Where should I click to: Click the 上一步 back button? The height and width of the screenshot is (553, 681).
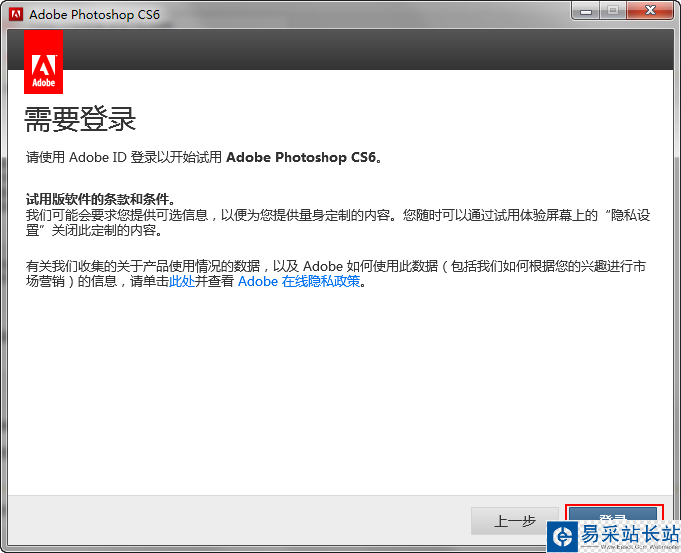[514, 520]
